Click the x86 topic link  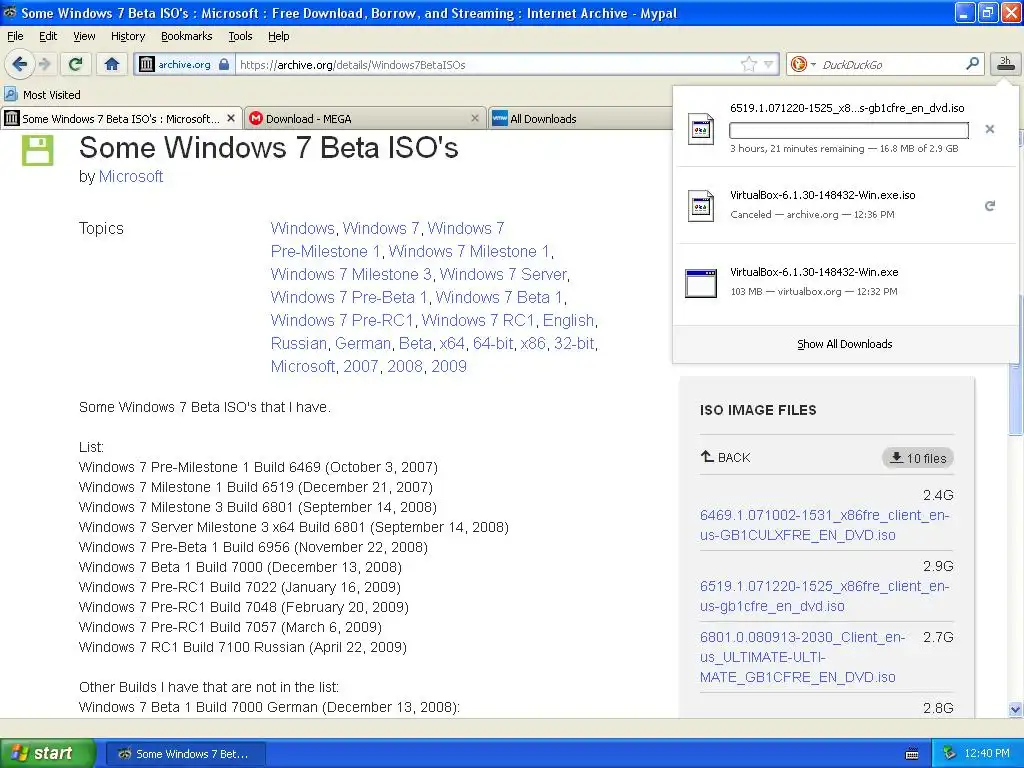coord(533,343)
